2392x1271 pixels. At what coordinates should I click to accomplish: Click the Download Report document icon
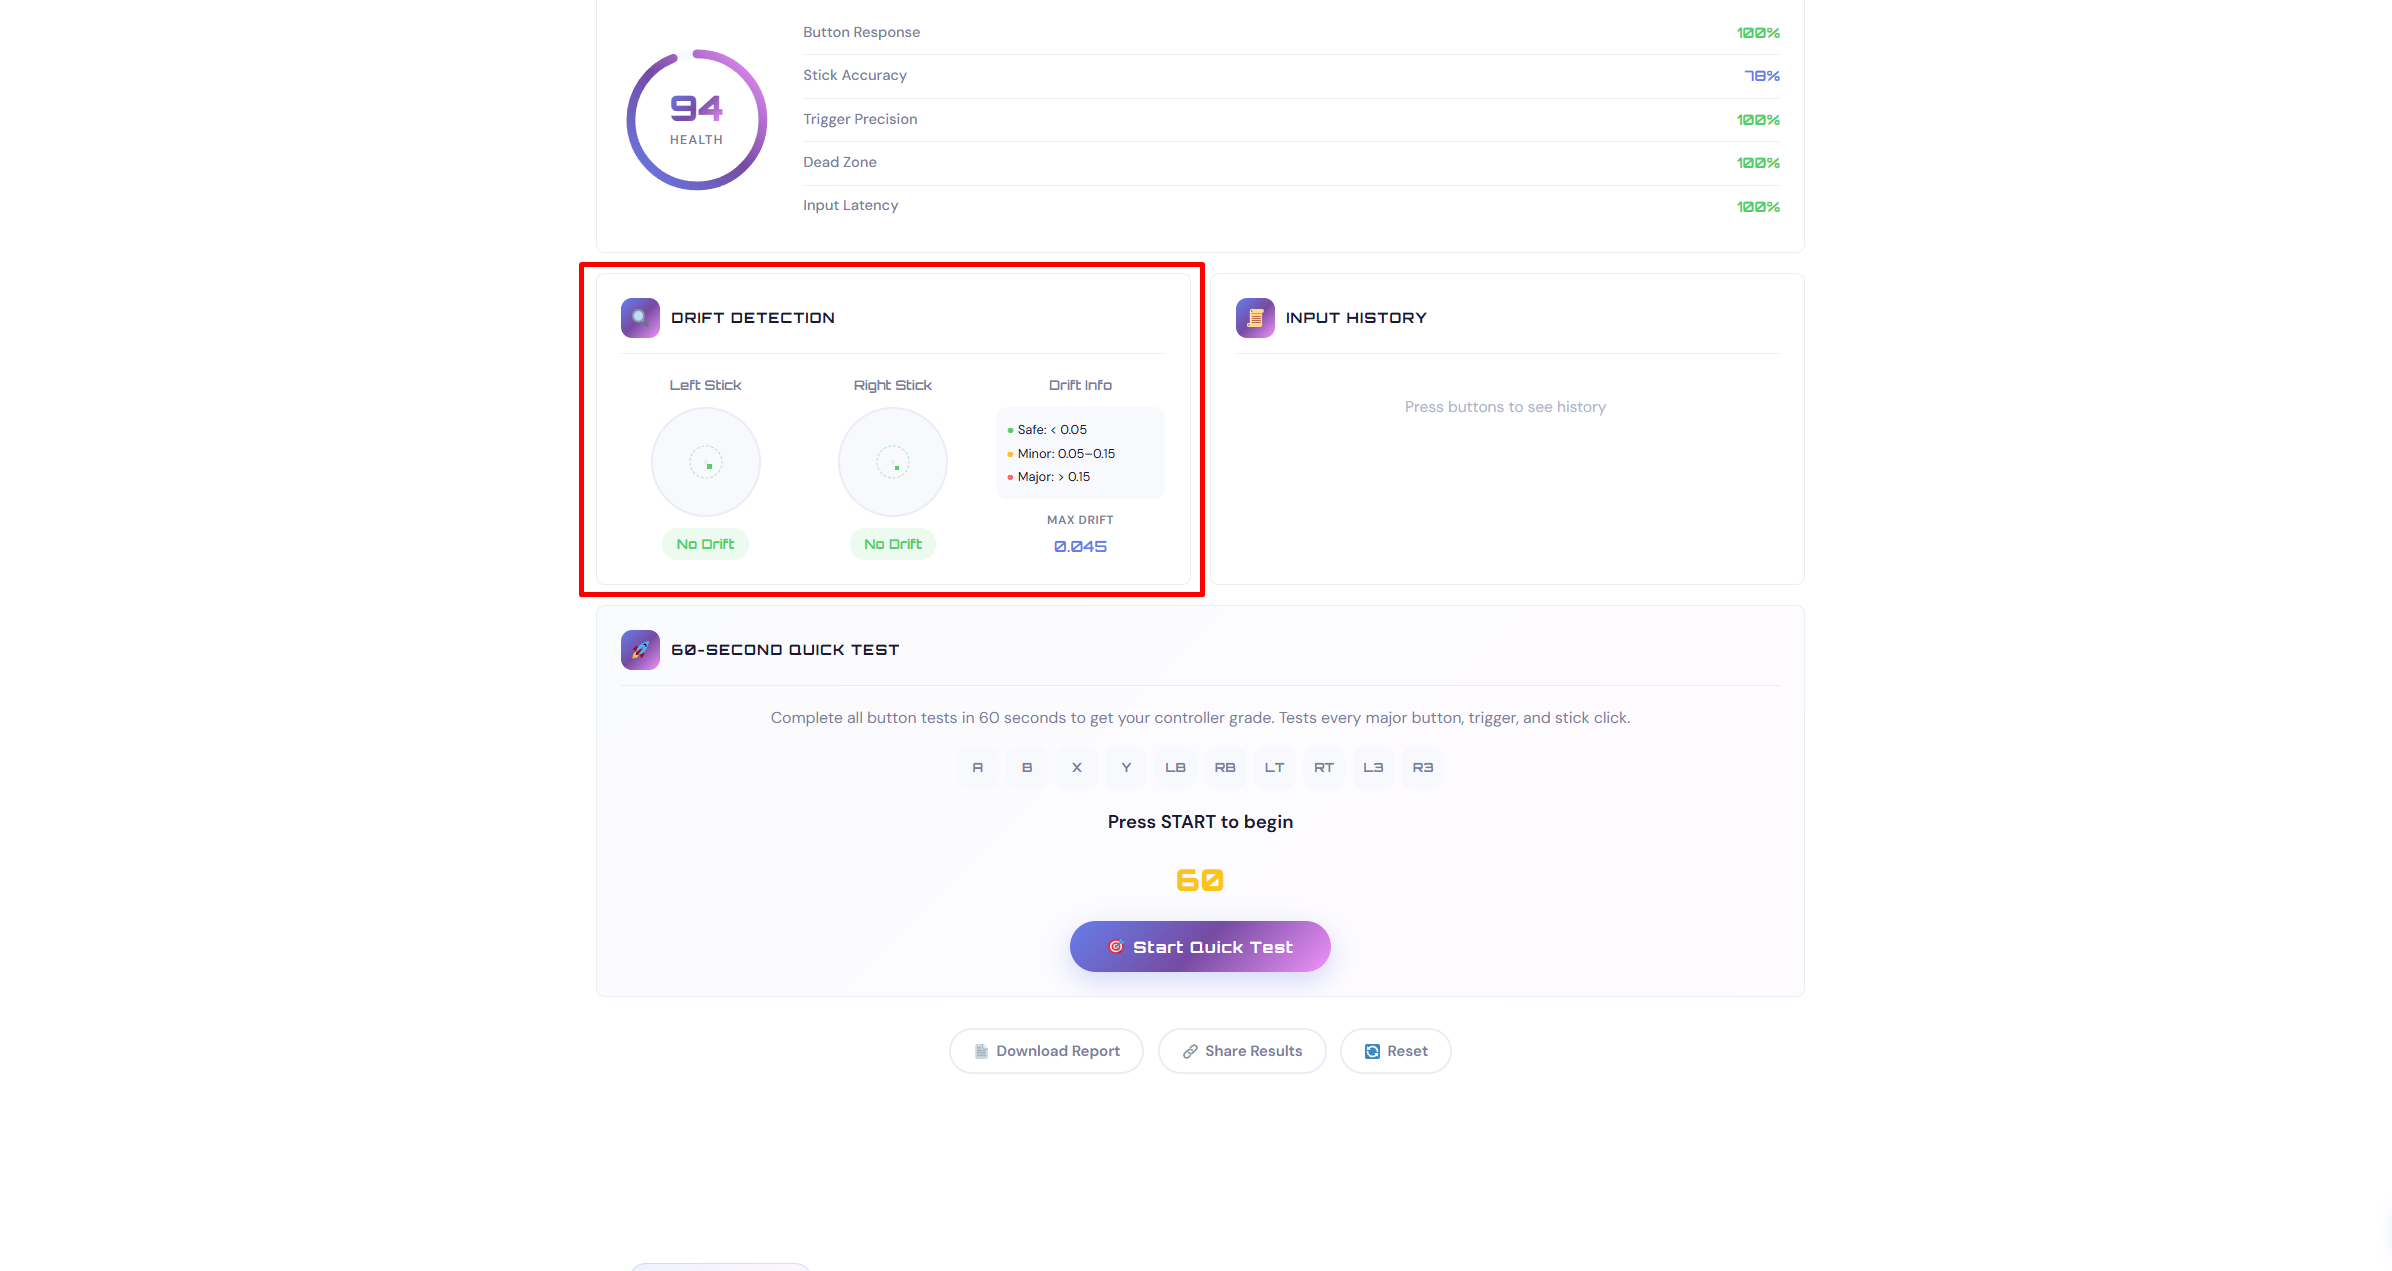[981, 1051]
